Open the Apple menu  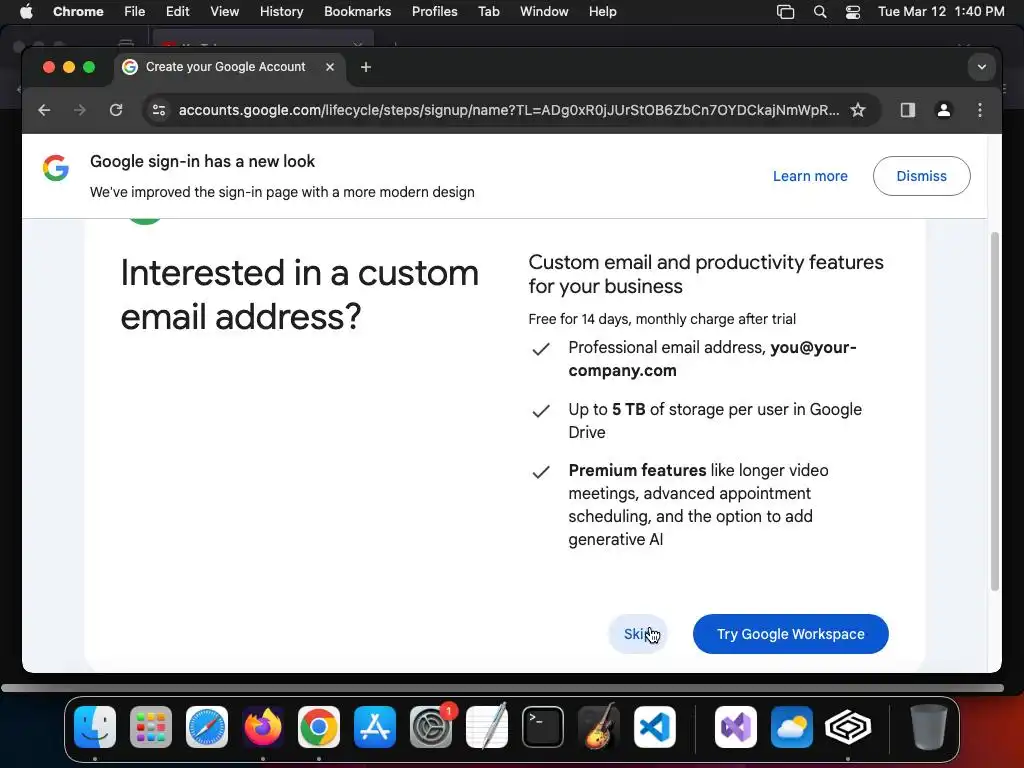[26, 11]
